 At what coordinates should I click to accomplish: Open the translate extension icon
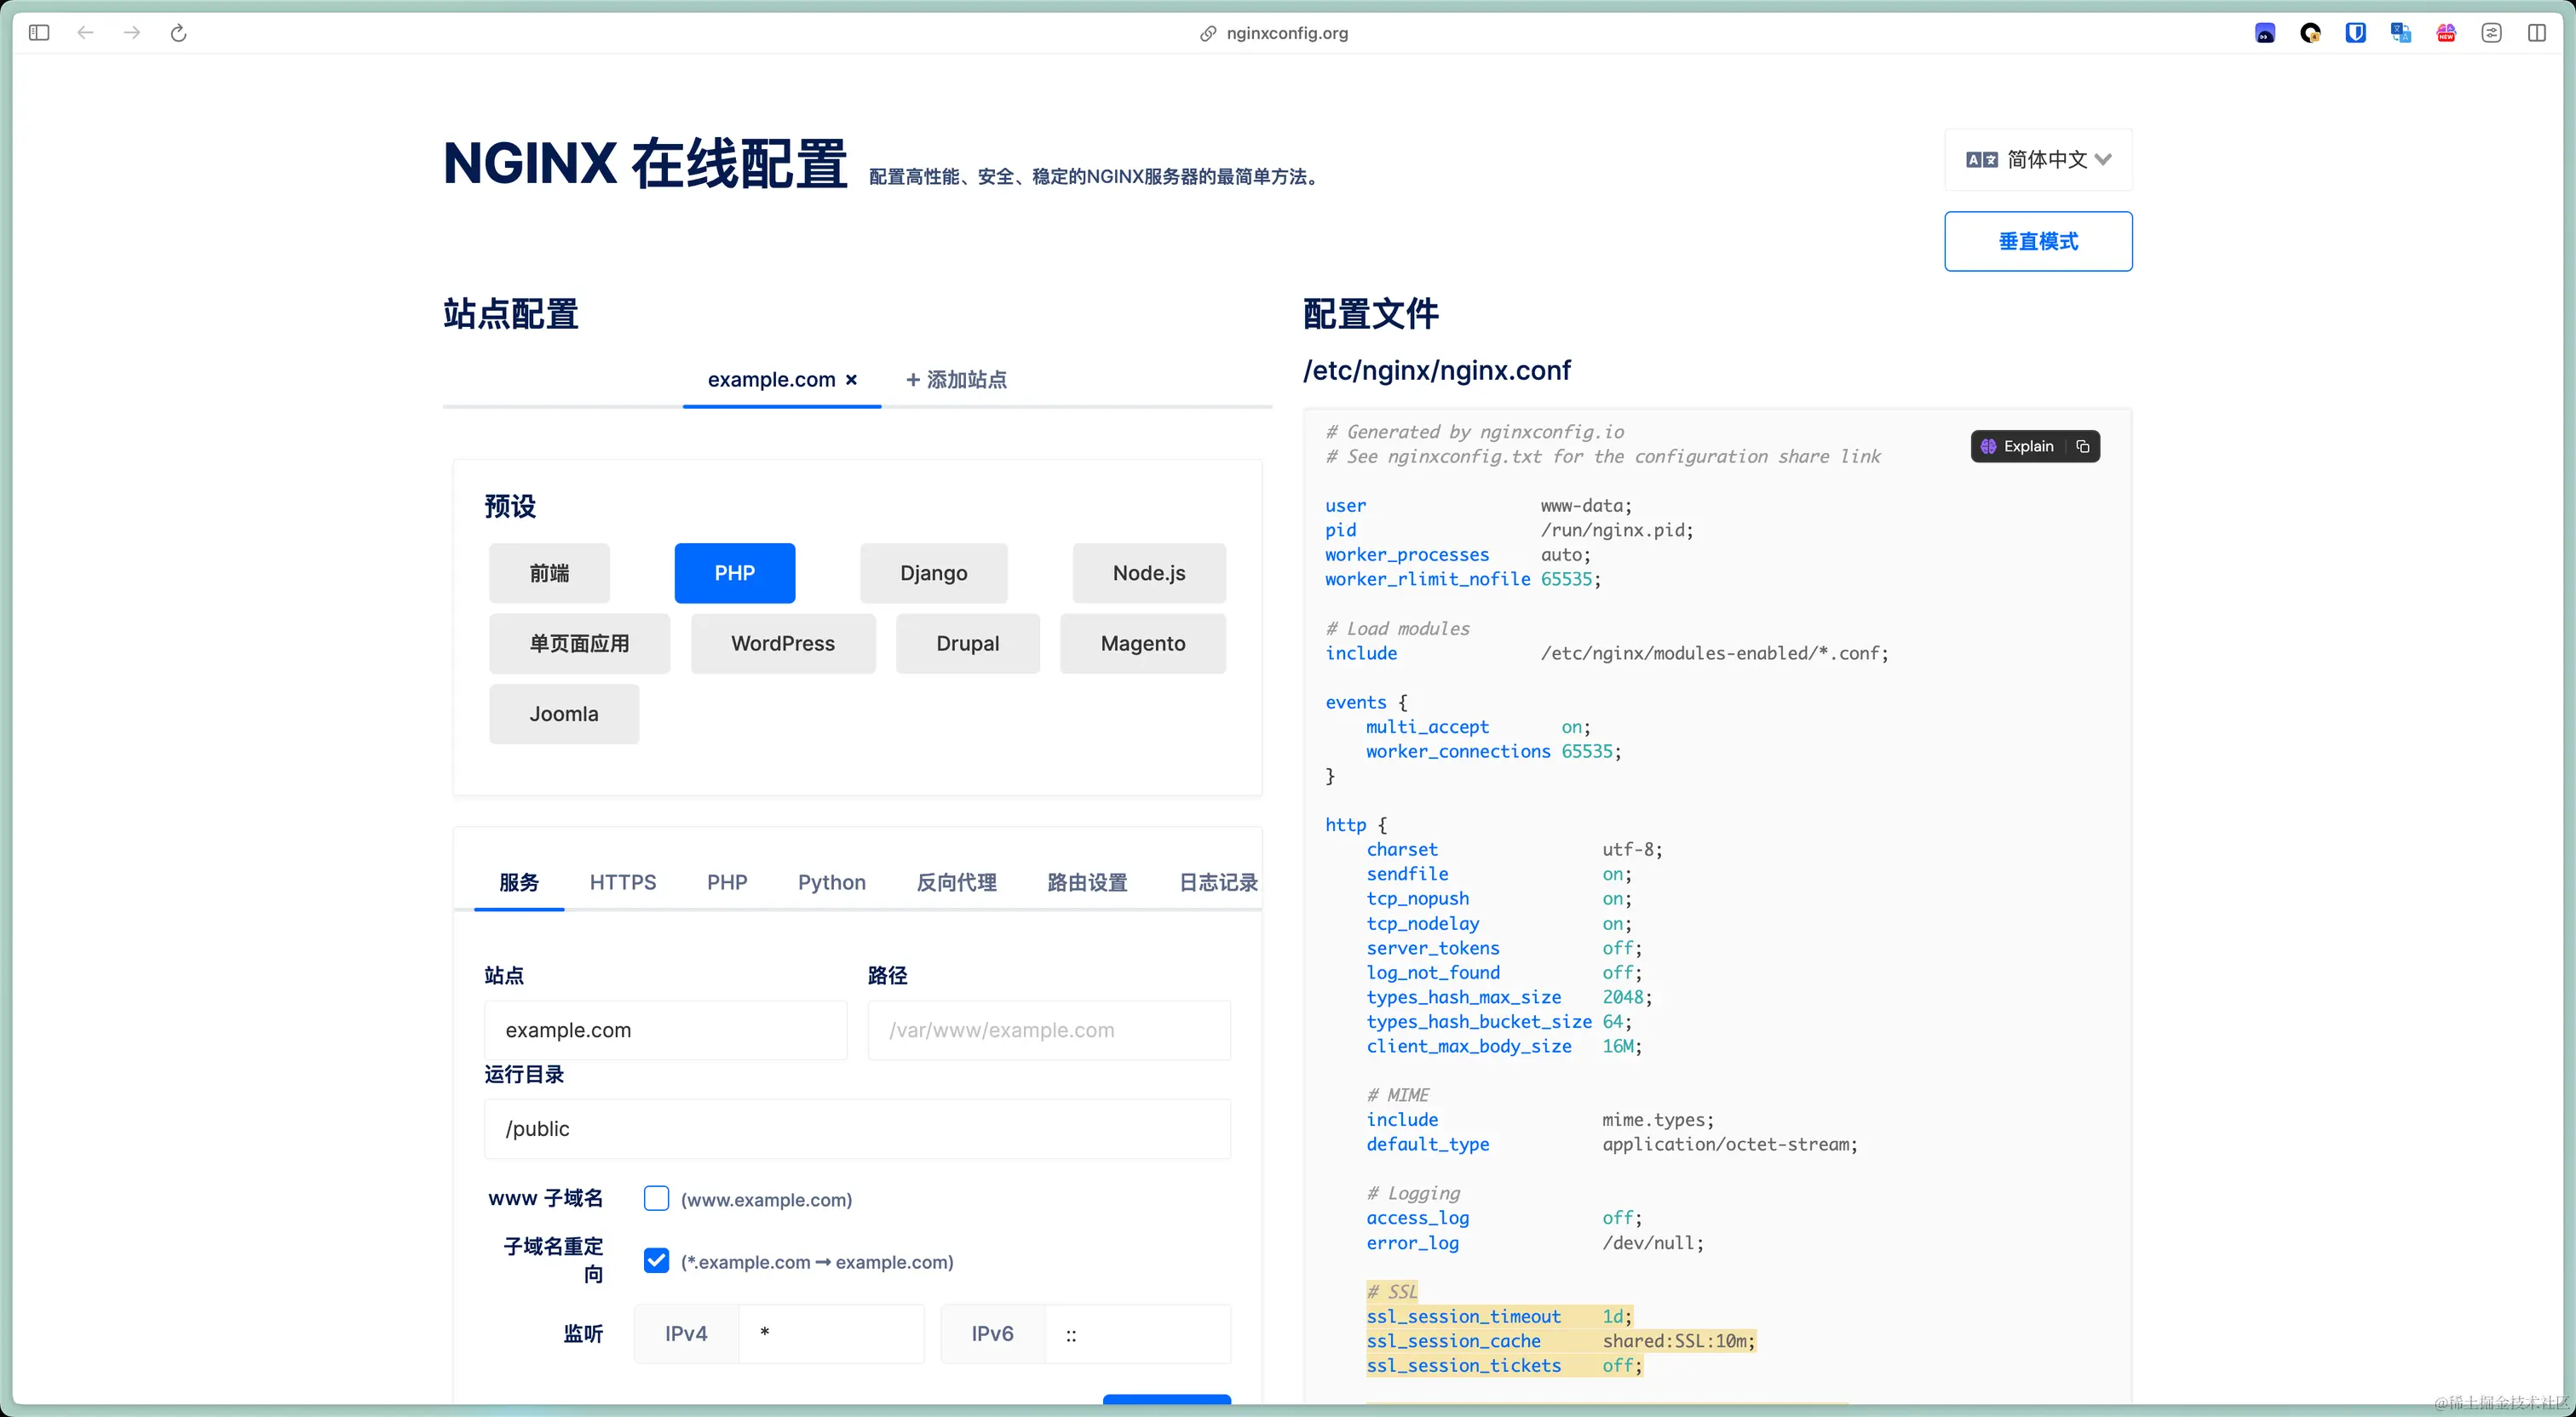(2400, 33)
